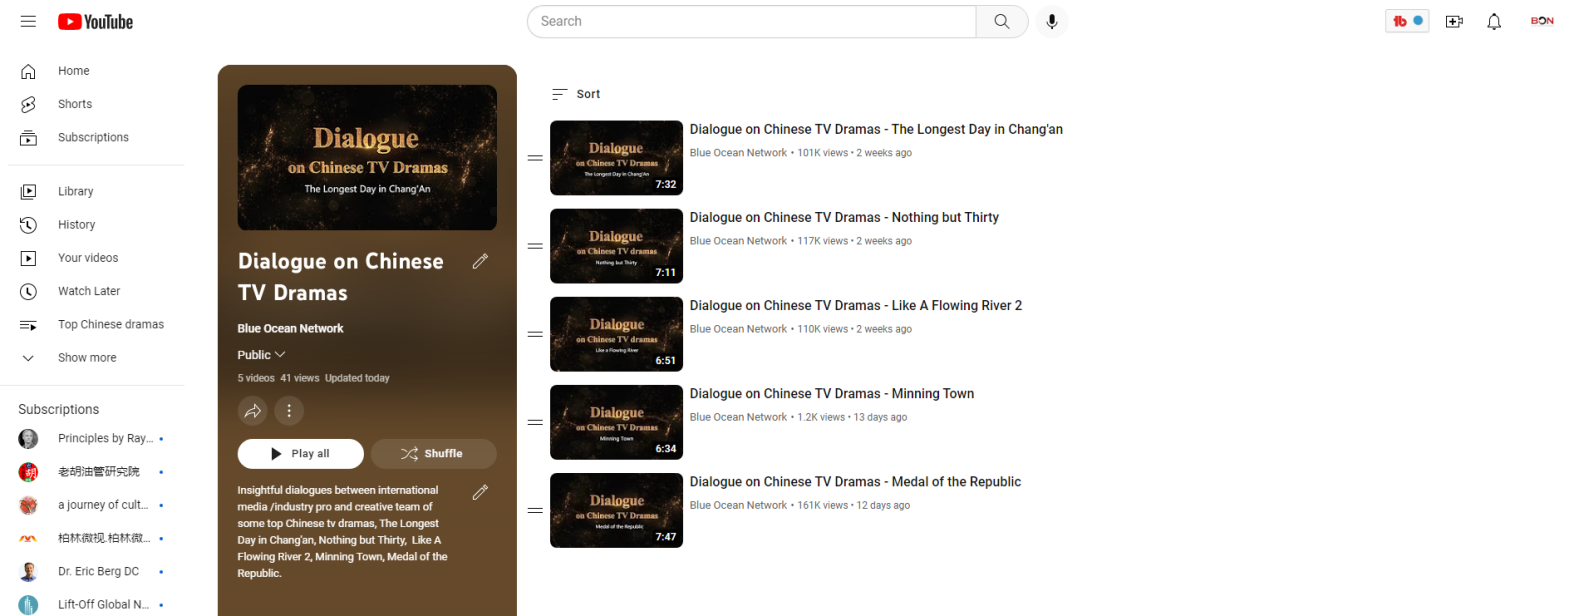Play the 7:47 Medal of the Republic thumbnail
Image resolution: width=1569 pixels, height=616 pixels.
(616, 510)
